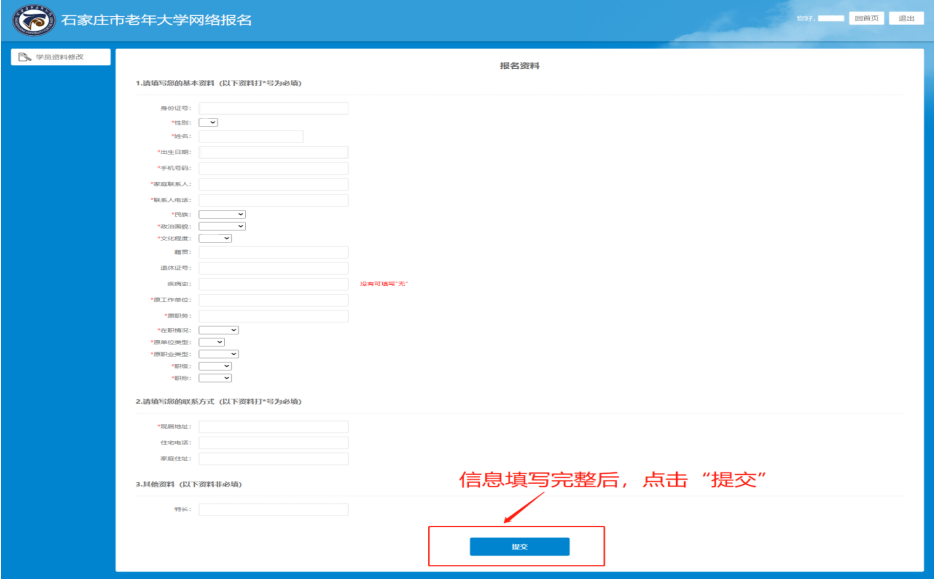935x580 pixels.
Task: Click the section 3 其他资料 heading
Action: click(188, 484)
